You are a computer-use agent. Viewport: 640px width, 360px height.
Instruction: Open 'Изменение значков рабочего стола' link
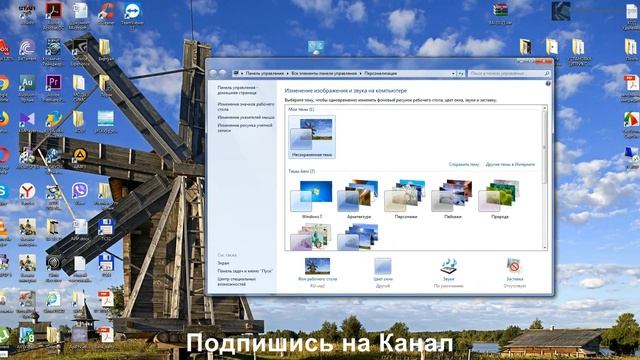point(246,107)
